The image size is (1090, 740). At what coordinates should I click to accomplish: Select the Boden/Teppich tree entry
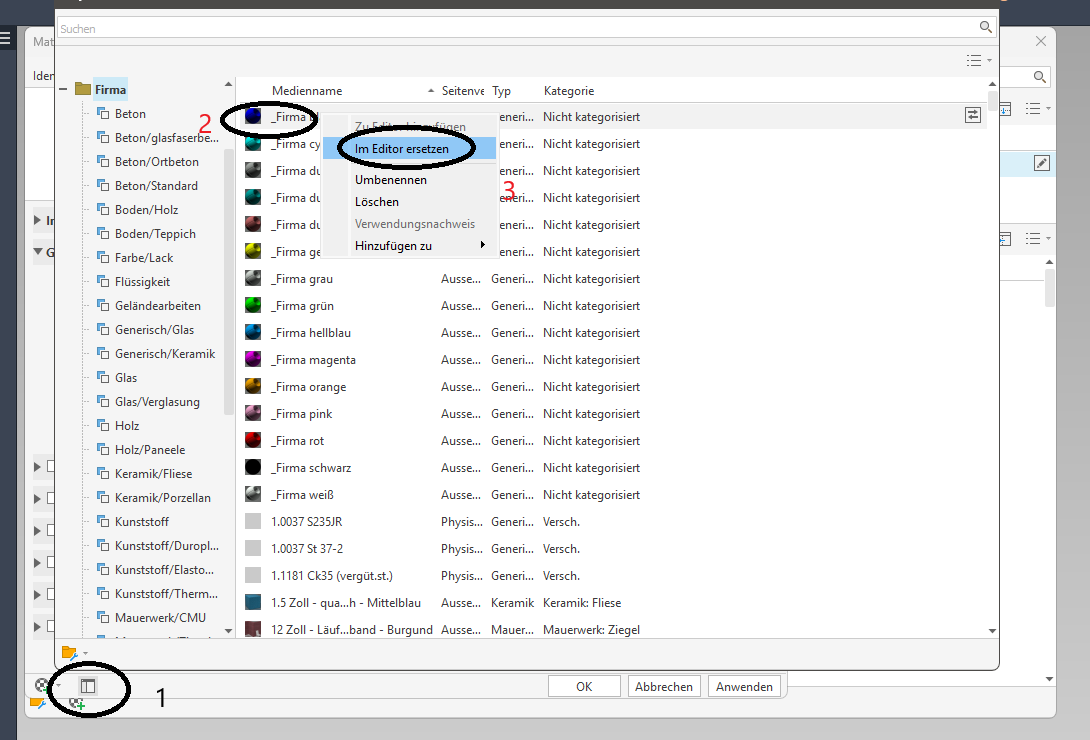click(x=155, y=234)
